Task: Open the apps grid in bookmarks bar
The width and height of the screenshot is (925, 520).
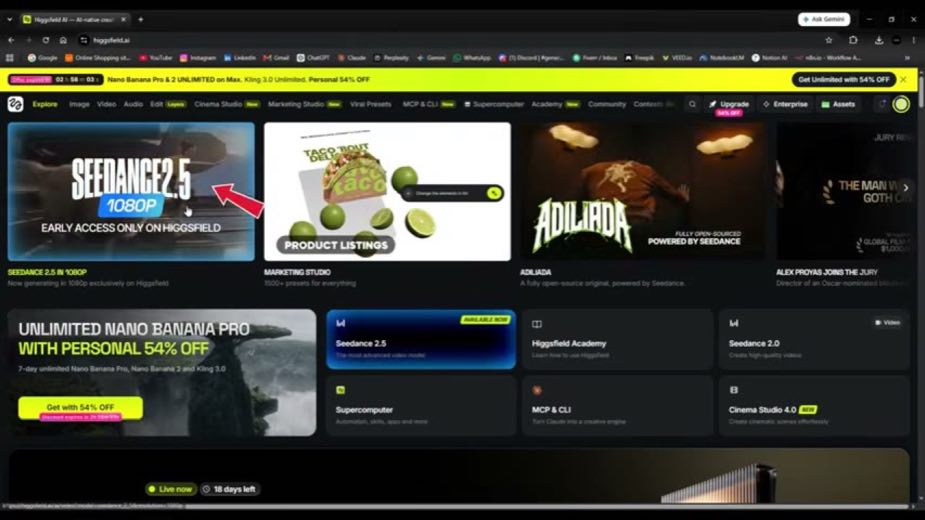Action: click(9, 58)
